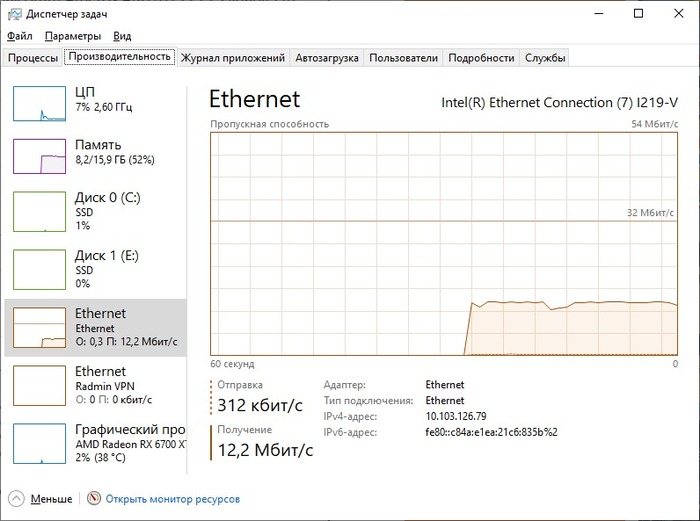
Task: Go to the Автозагрузка tab
Action: click(x=326, y=58)
